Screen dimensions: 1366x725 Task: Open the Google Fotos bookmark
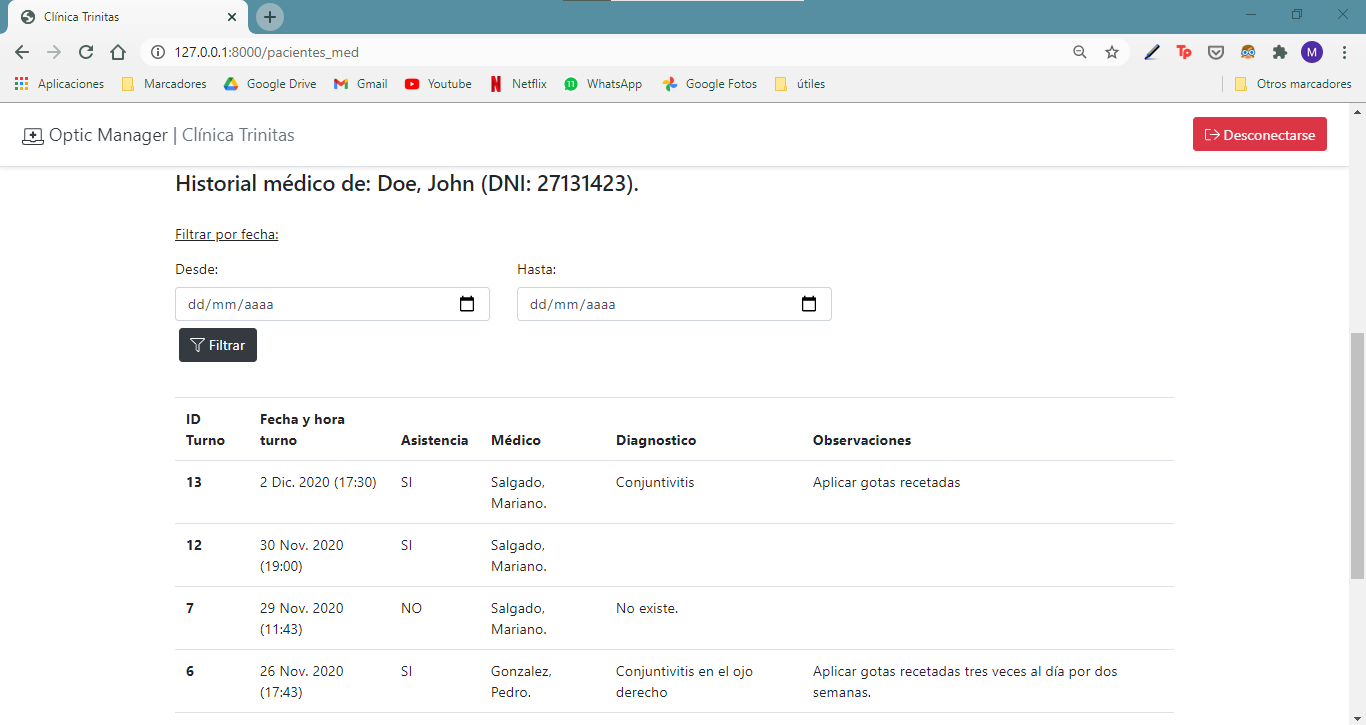(709, 84)
